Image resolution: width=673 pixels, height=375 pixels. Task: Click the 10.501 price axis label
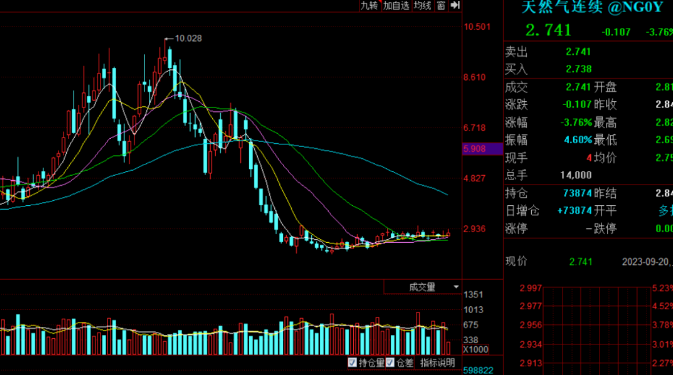477,27
